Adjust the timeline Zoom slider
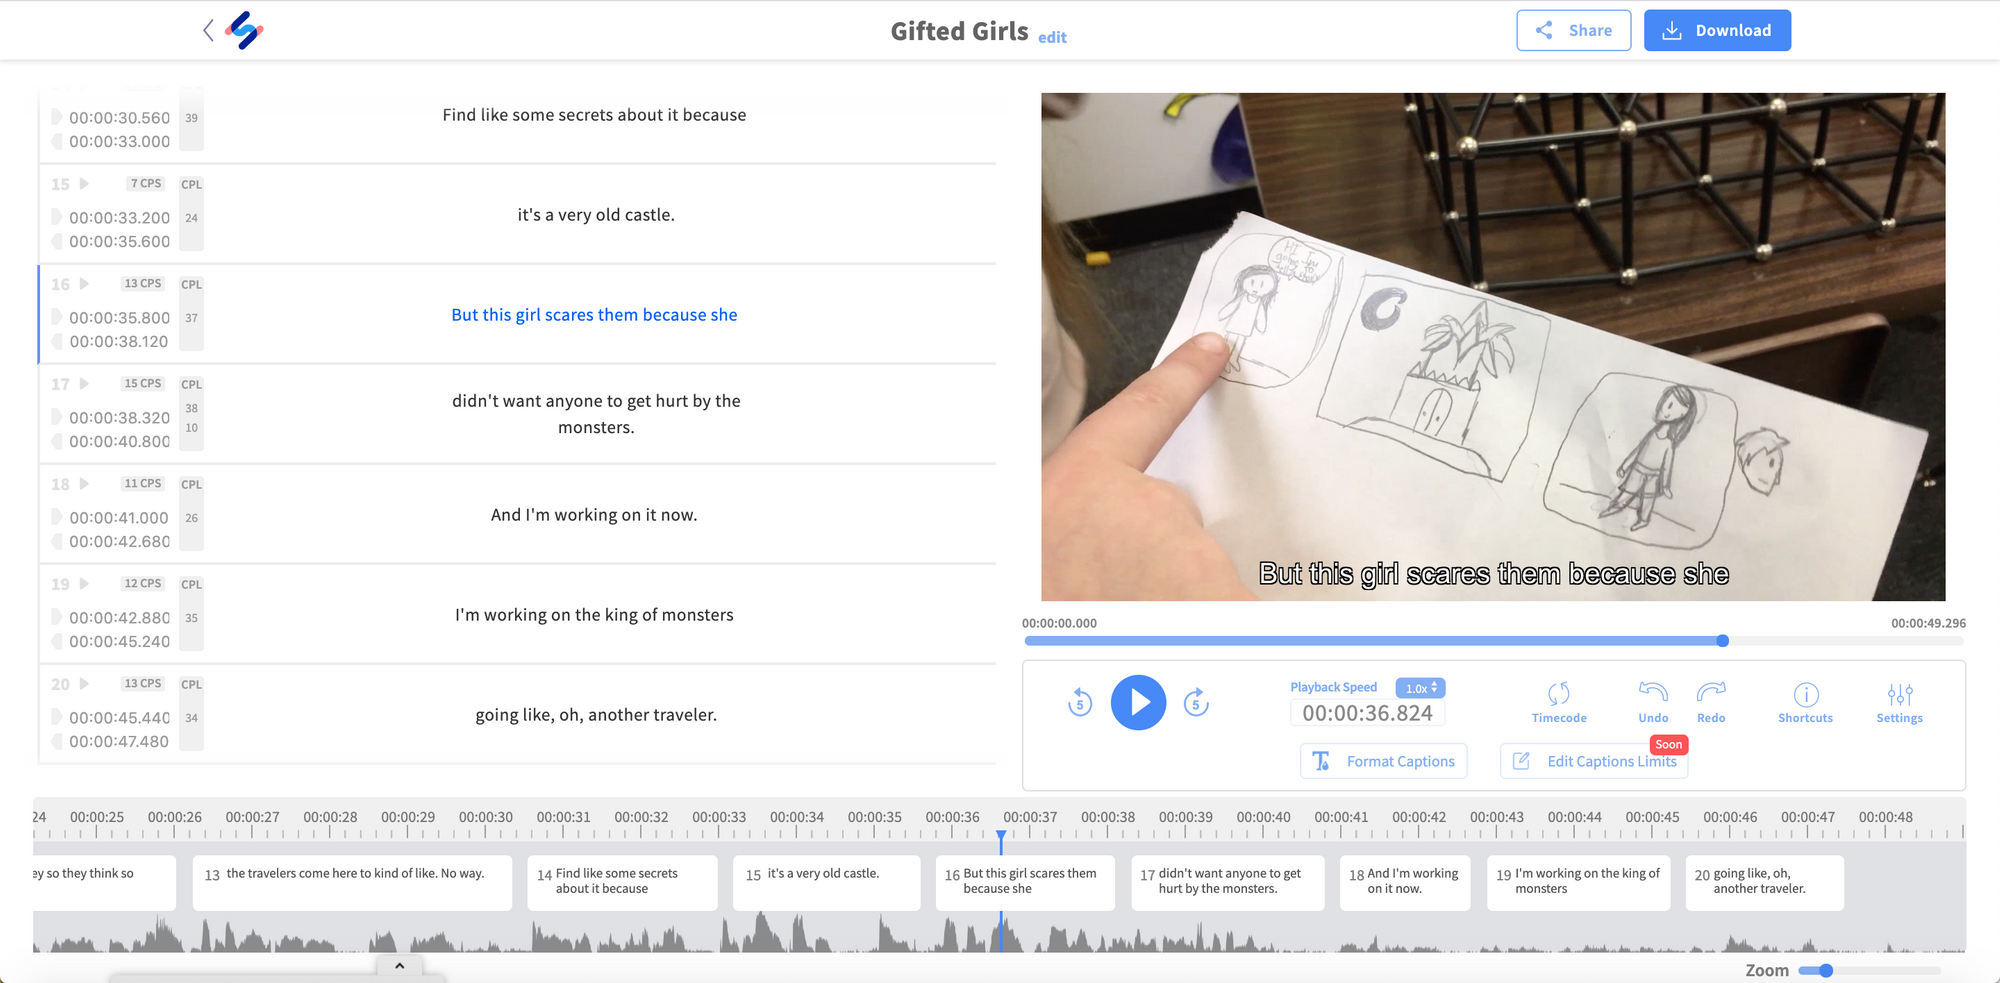Image resolution: width=2000 pixels, height=983 pixels. [x=1825, y=971]
